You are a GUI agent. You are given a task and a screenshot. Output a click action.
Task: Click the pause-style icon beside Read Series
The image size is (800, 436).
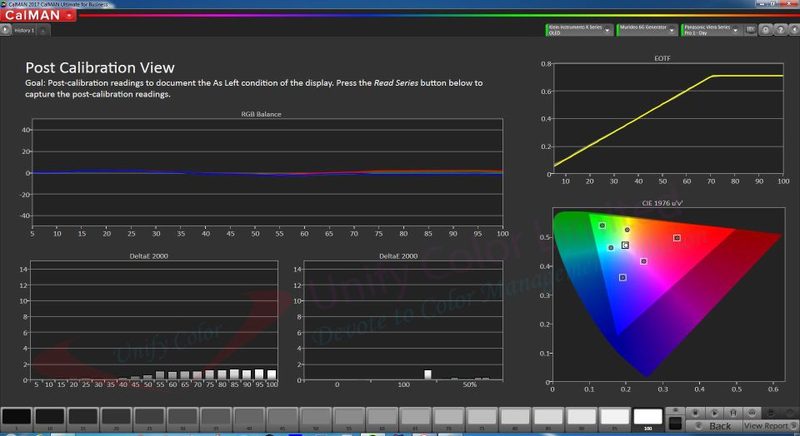[x=733, y=413]
